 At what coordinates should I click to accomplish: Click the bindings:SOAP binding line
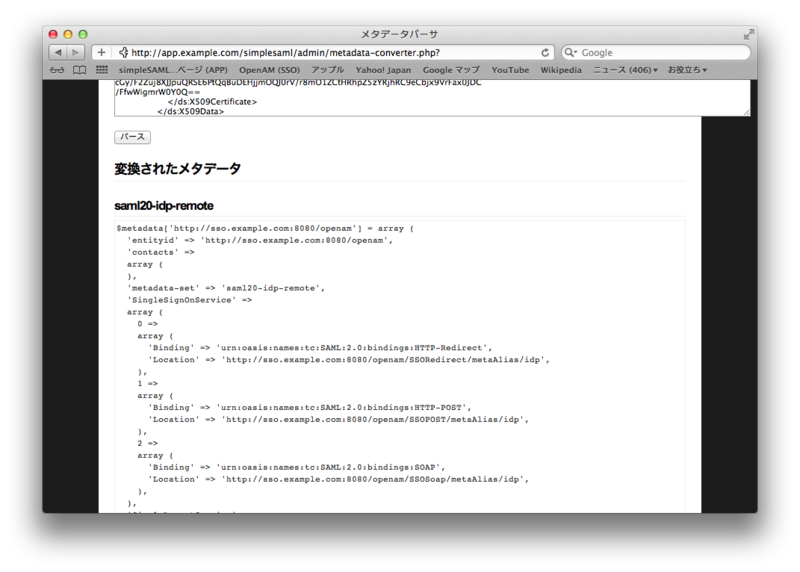tap(296, 467)
